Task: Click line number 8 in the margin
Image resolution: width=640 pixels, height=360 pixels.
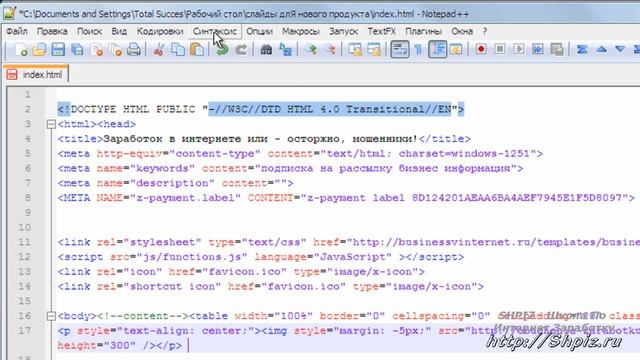Action: [27, 198]
